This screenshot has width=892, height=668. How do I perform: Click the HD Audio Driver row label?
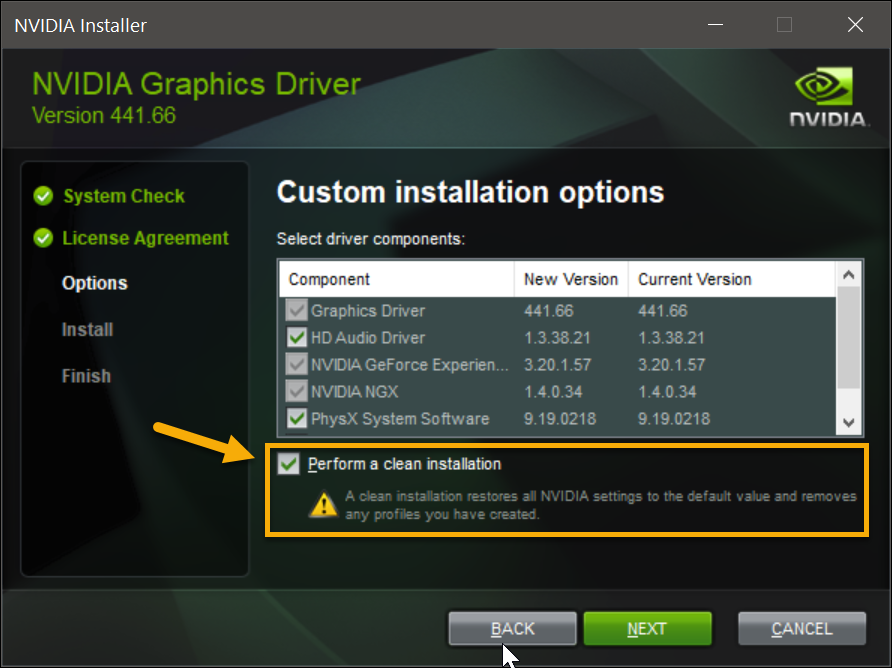tap(367, 337)
